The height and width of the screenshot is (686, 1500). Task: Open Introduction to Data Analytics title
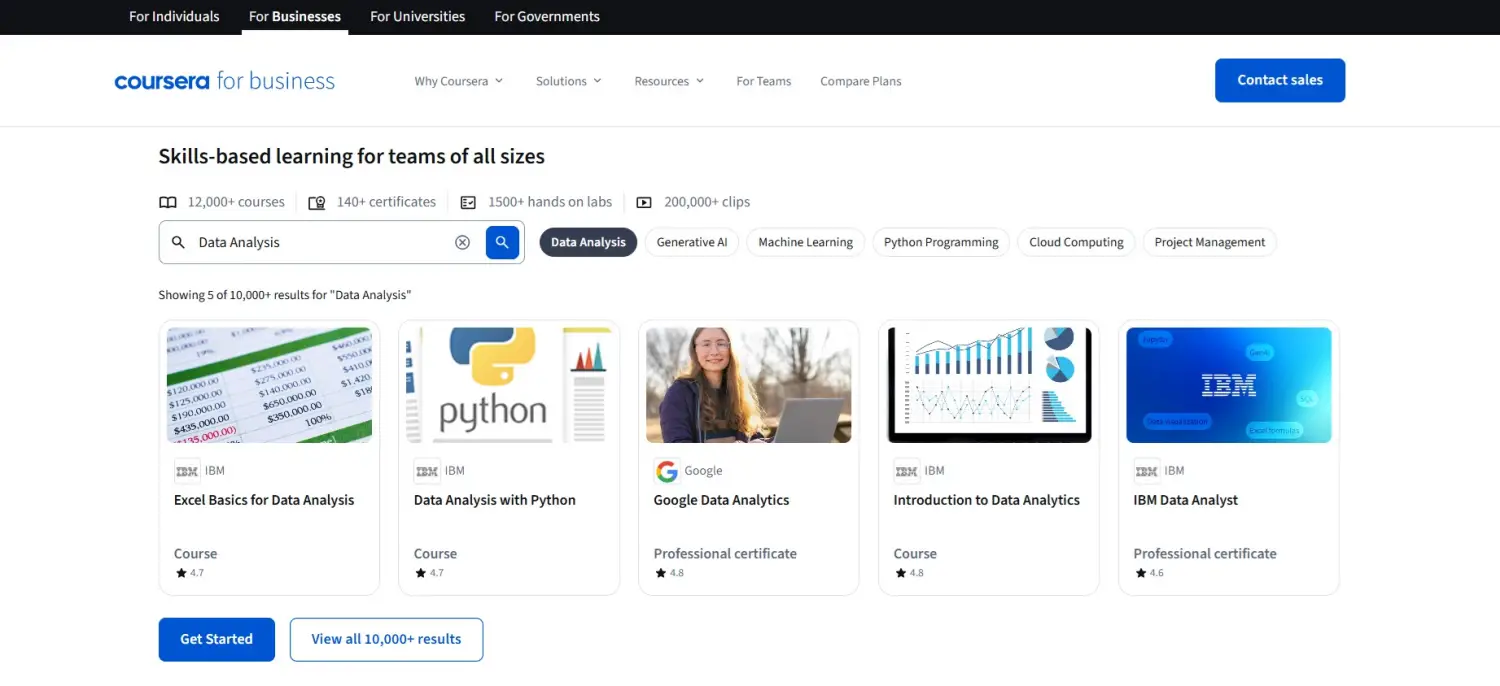987,500
